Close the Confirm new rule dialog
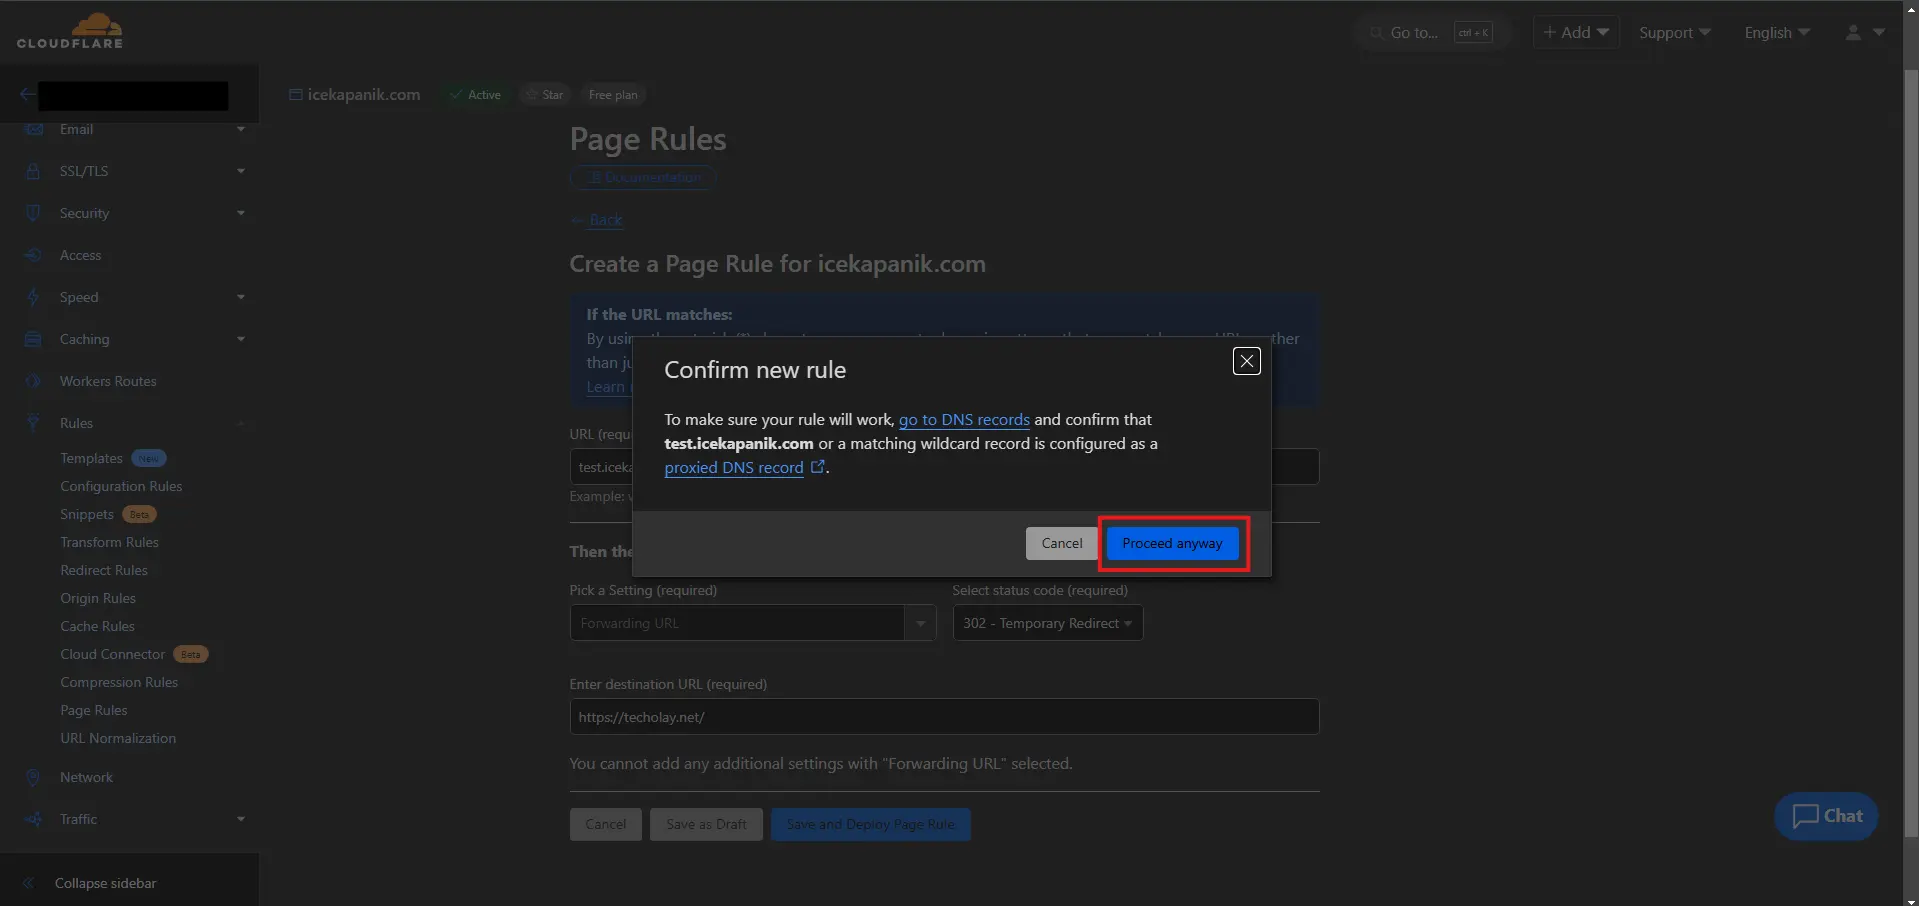The height and width of the screenshot is (906, 1919). (x=1246, y=361)
